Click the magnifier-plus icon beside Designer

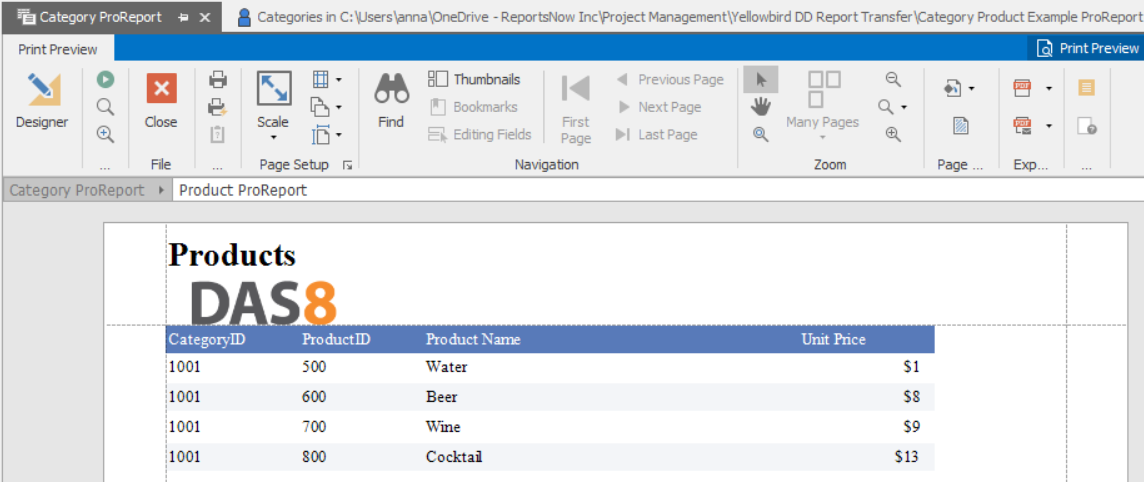(x=106, y=134)
